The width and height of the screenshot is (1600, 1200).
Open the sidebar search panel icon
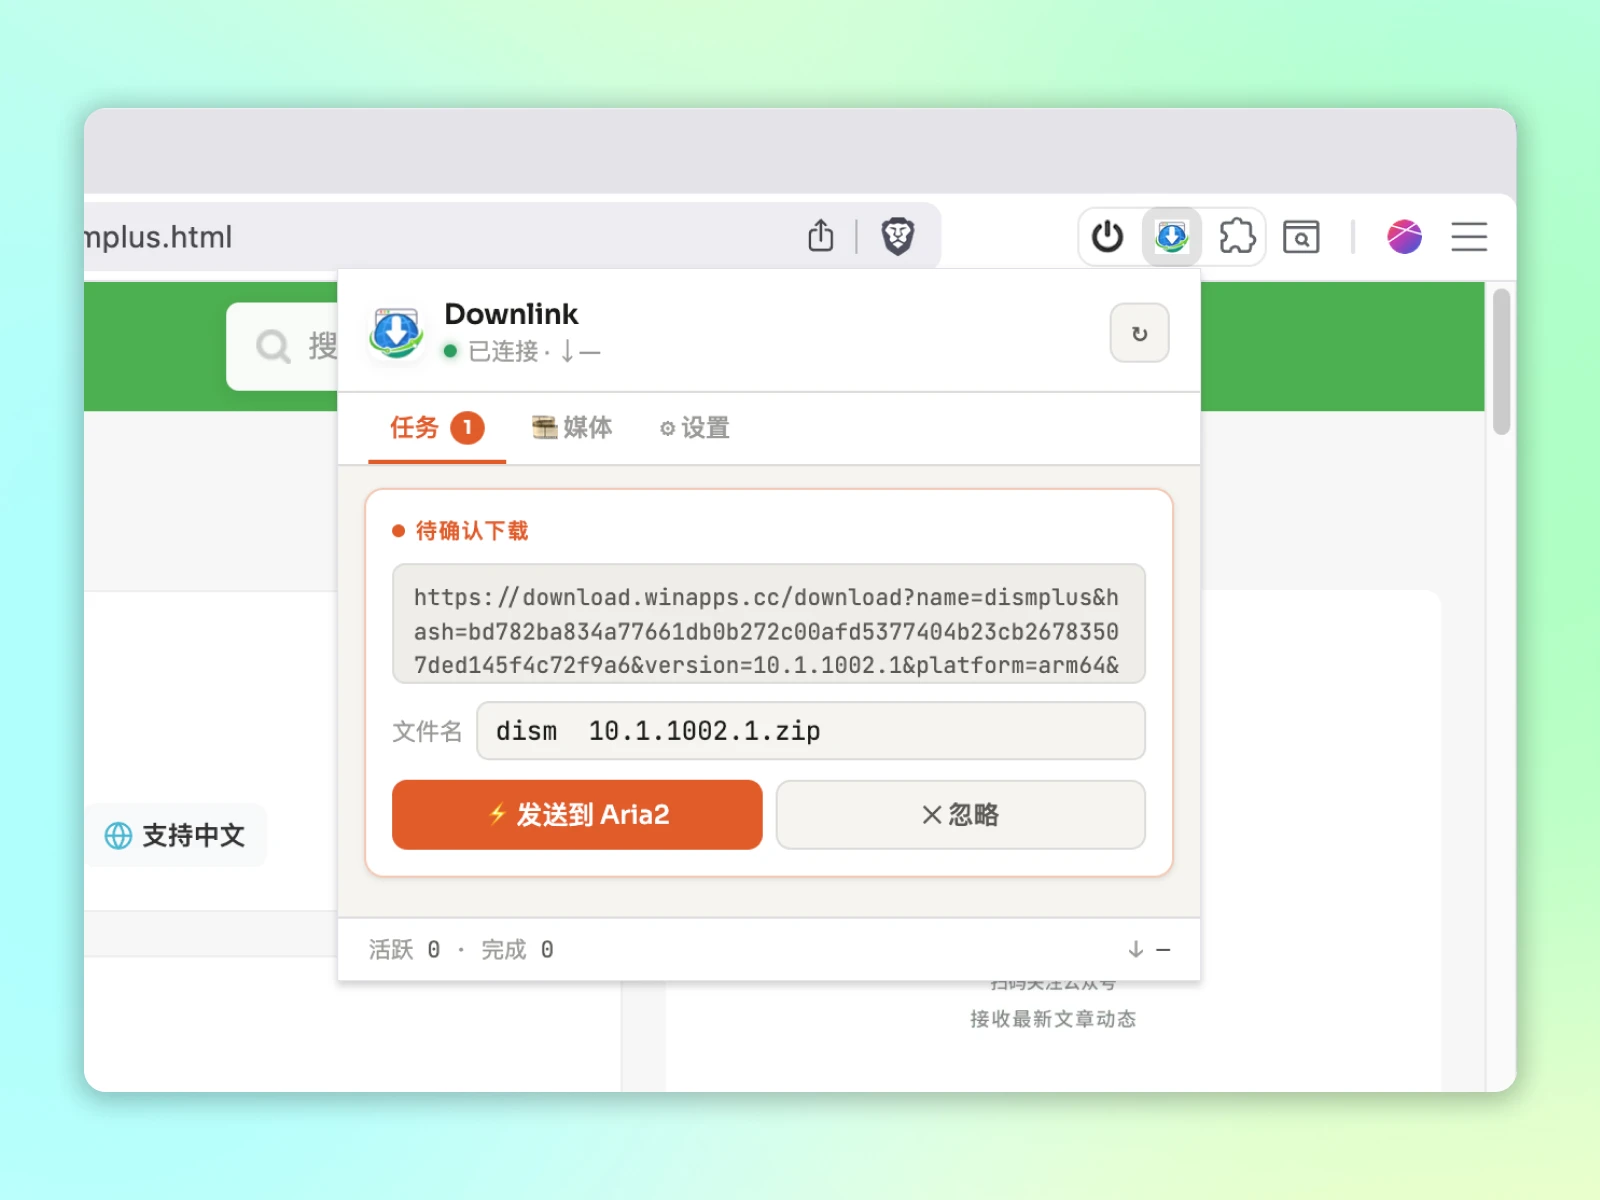point(1300,237)
